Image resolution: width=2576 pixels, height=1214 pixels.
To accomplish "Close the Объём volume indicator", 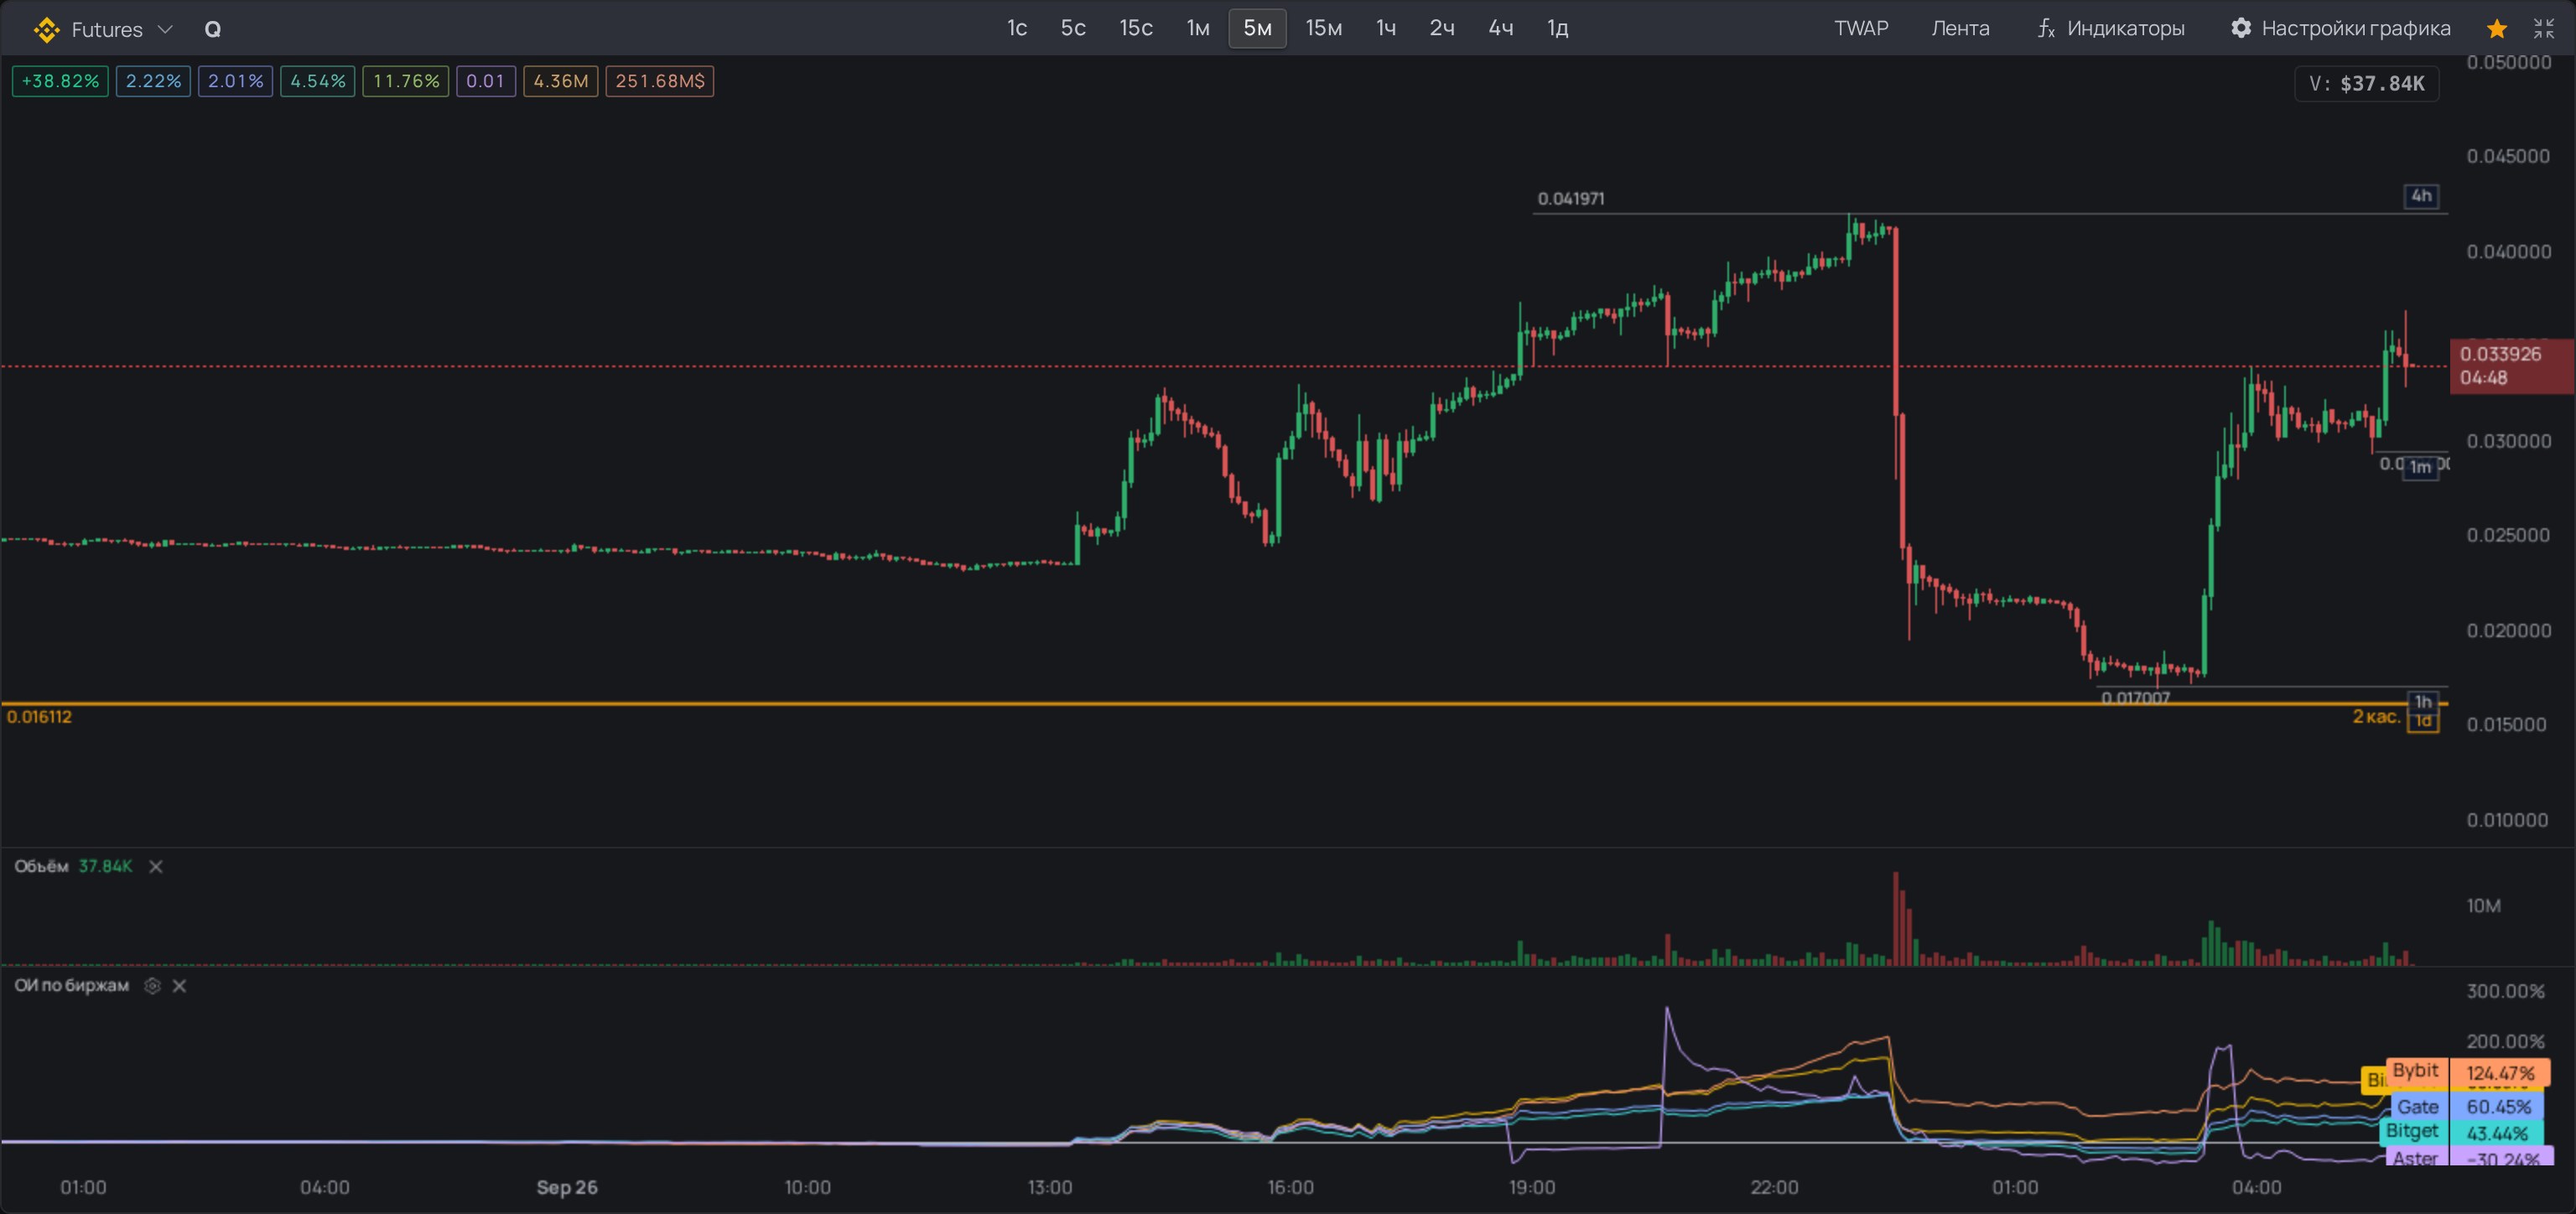I will [155, 866].
